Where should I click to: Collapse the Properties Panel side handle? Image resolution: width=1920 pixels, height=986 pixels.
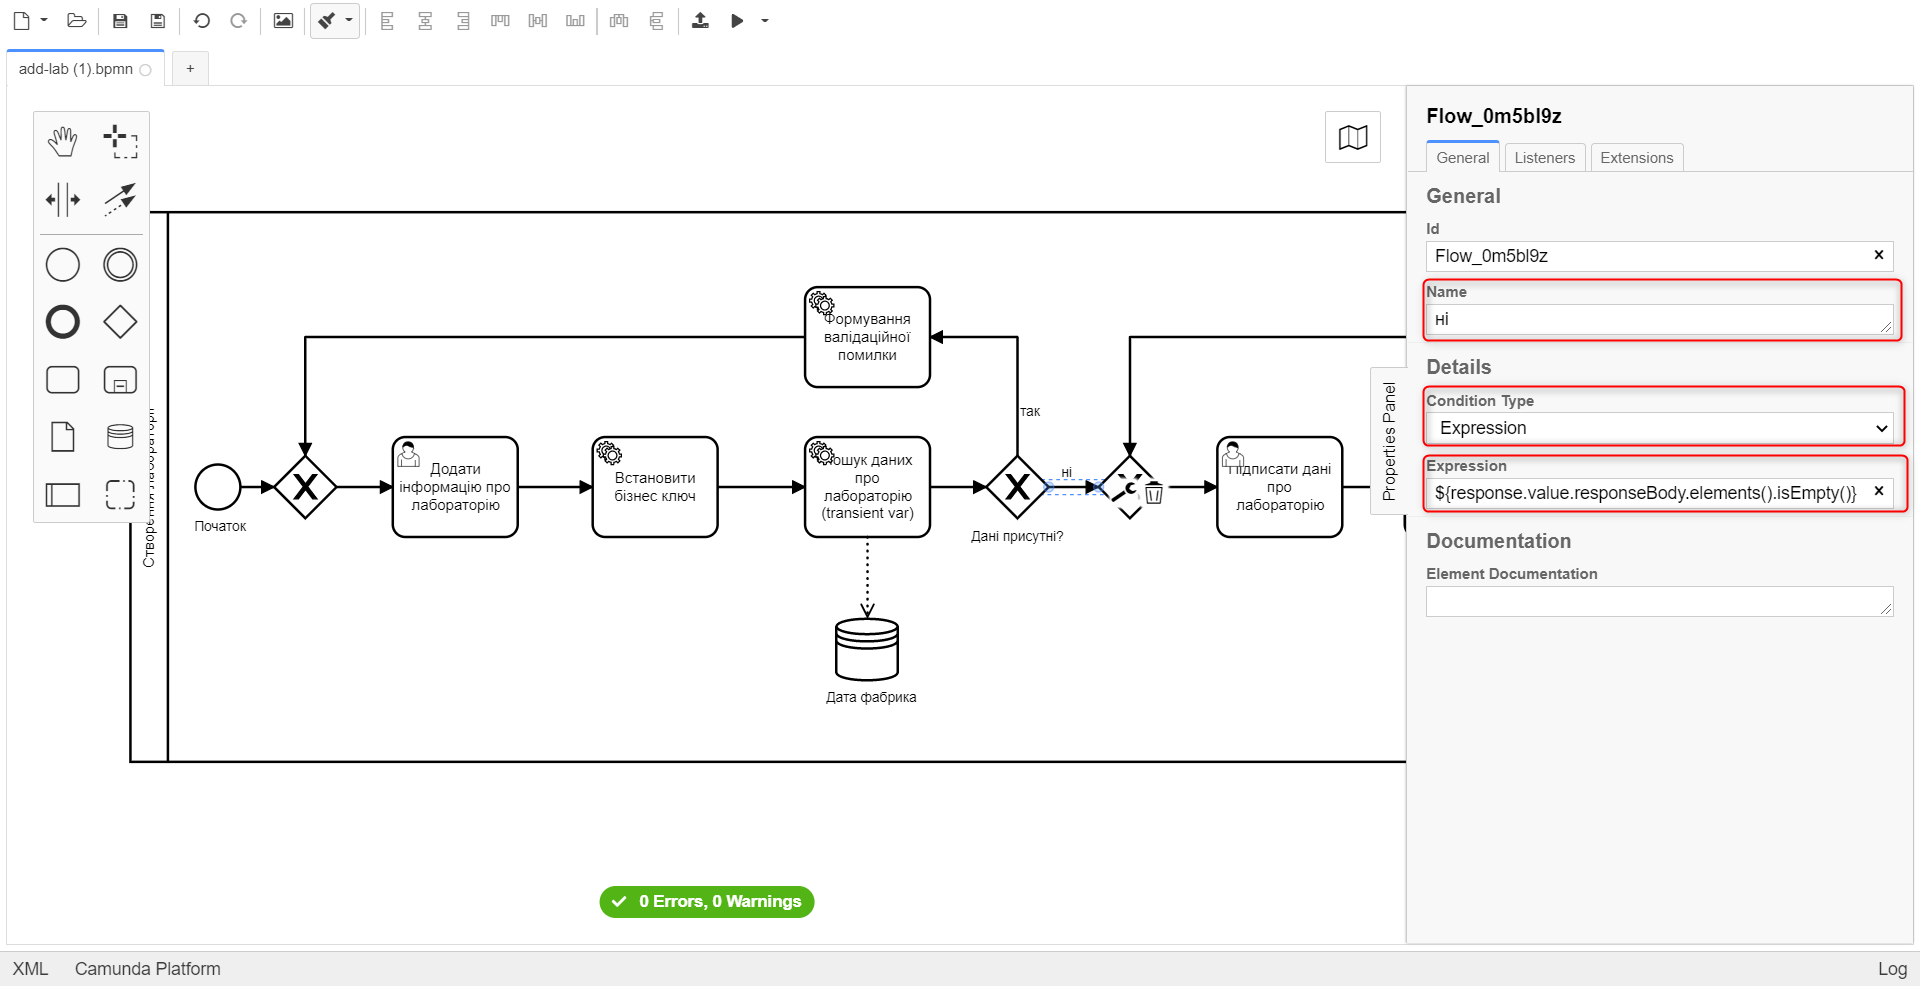coord(1388,441)
